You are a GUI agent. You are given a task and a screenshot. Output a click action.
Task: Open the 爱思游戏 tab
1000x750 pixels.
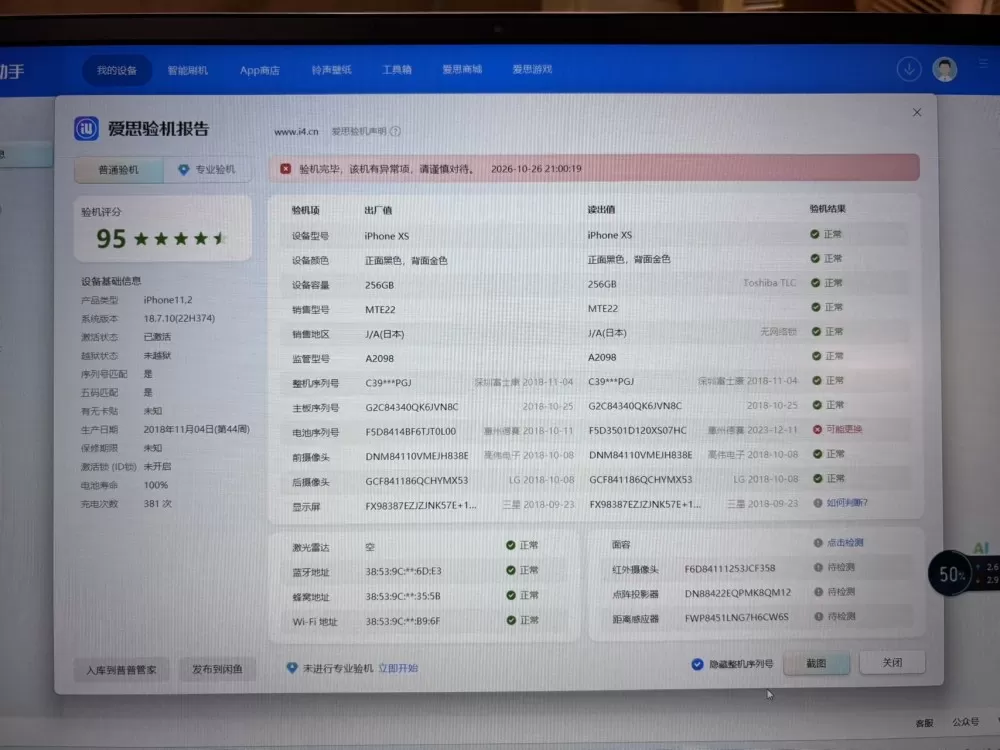(533, 69)
